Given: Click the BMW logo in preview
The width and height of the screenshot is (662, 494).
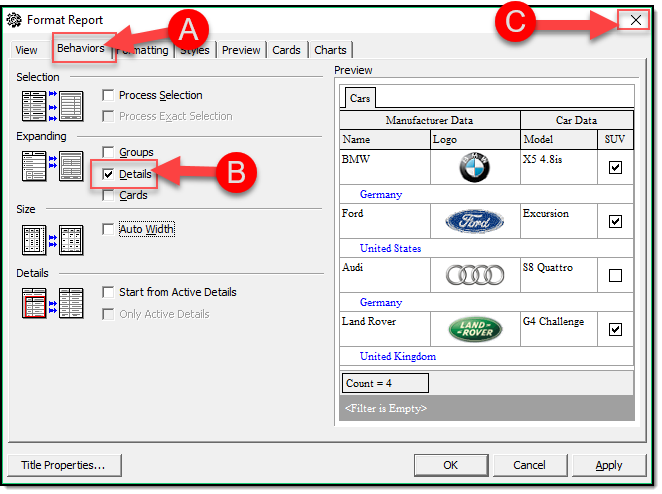Looking at the screenshot, I should pos(475,168).
